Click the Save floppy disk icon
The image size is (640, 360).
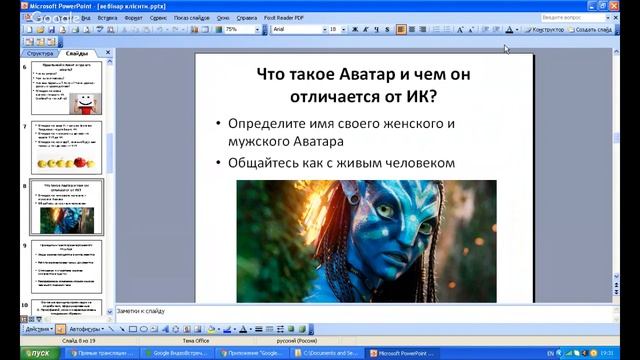tap(51, 29)
